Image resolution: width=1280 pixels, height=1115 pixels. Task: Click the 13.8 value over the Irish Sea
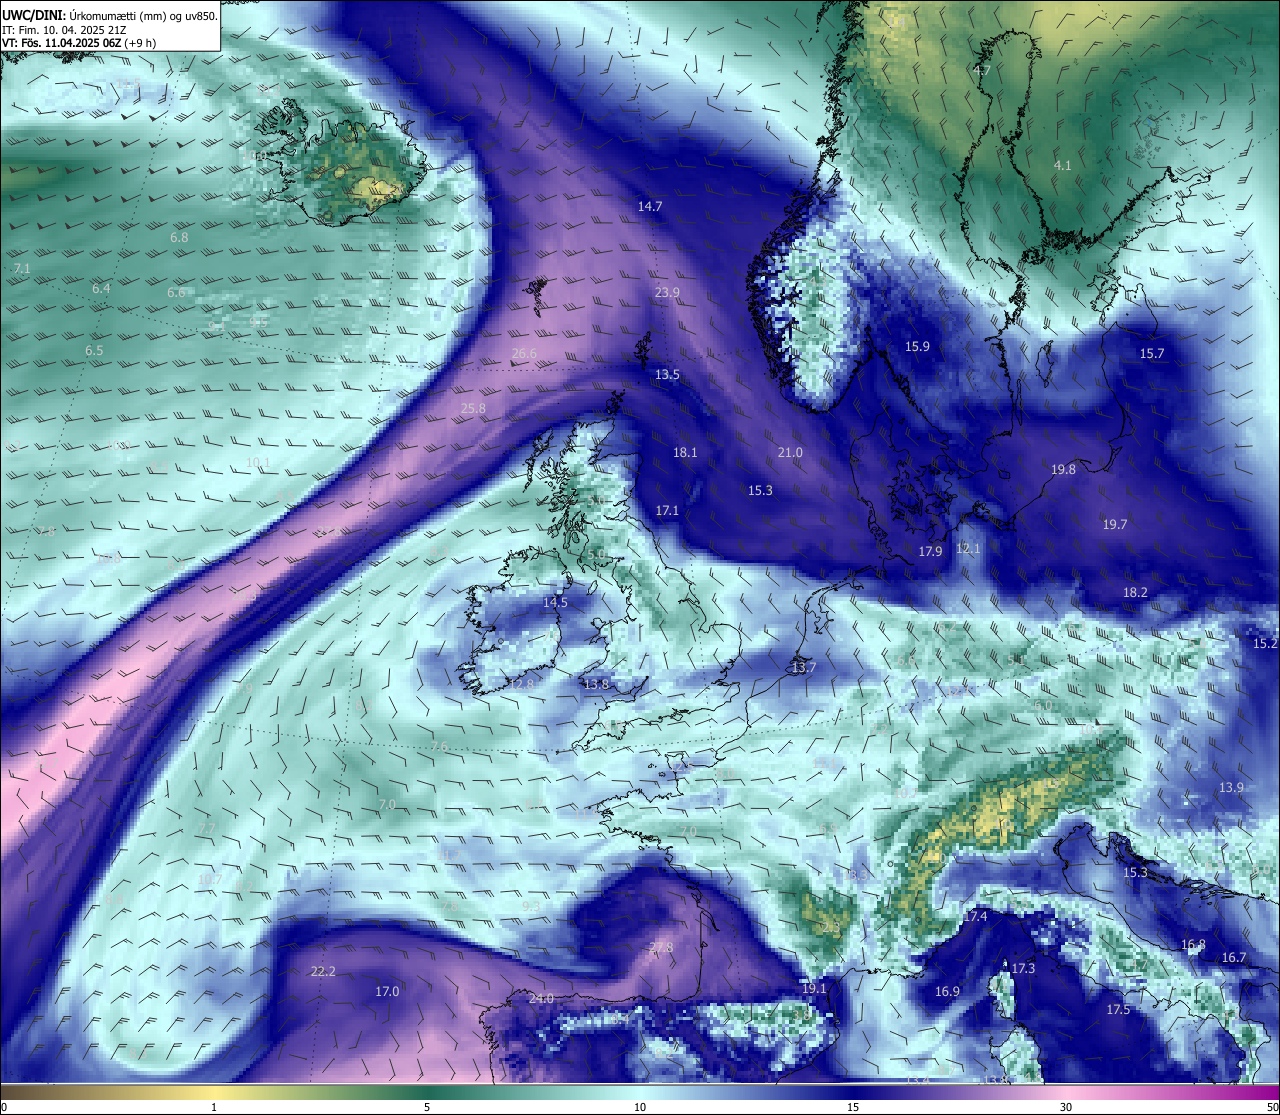pyautogui.click(x=596, y=684)
